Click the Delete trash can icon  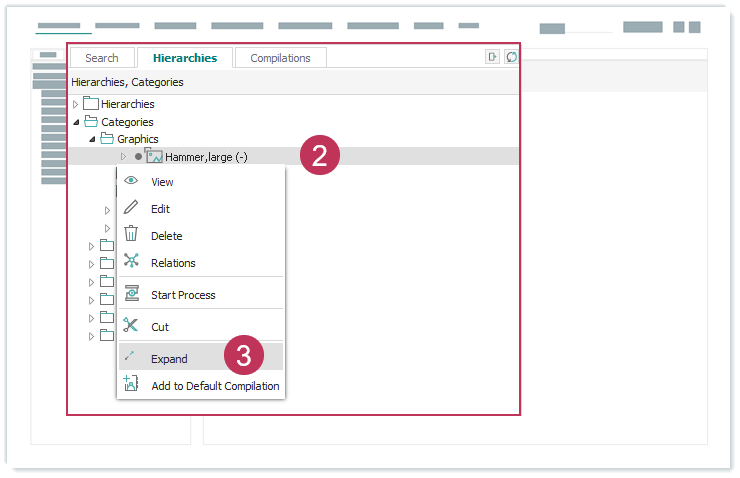coord(131,236)
